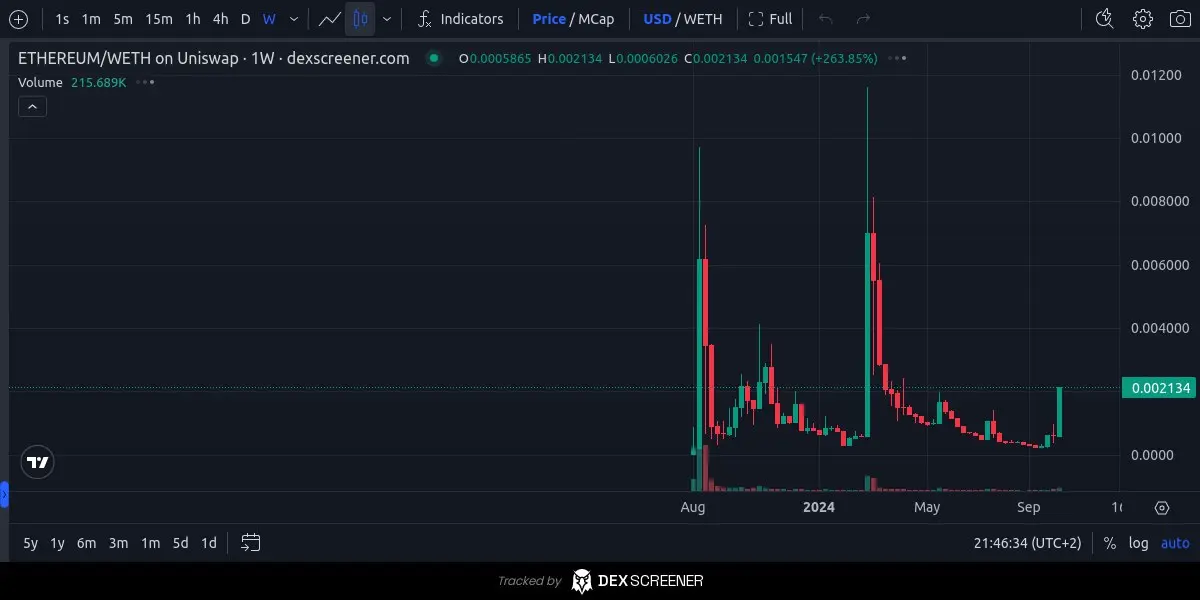Open the quick search tool

[1105, 19]
